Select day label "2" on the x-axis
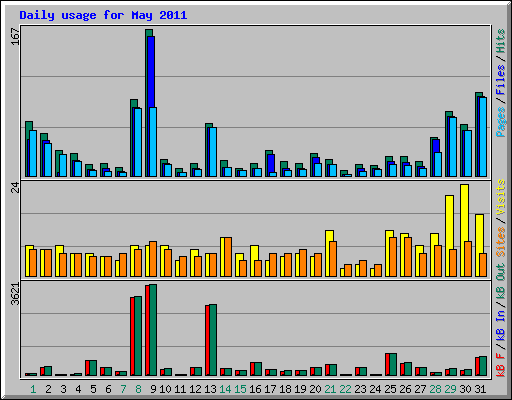 point(48,389)
